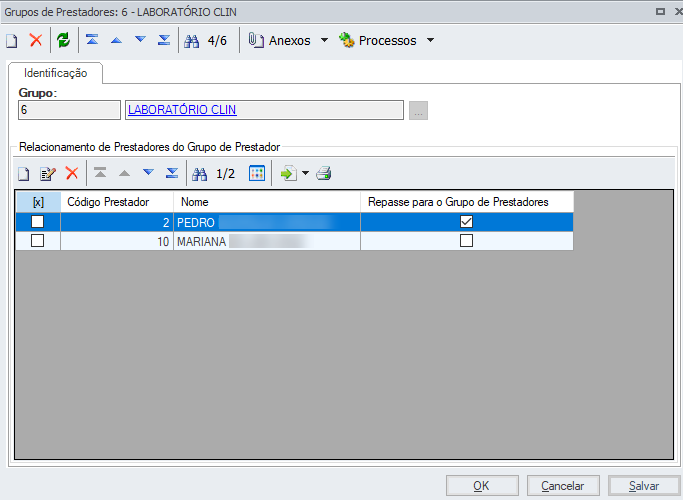The height and width of the screenshot is (500, 683).
Task: Click the ellipsis lookup button beside Grupo
Action: (x=418, y=110)
